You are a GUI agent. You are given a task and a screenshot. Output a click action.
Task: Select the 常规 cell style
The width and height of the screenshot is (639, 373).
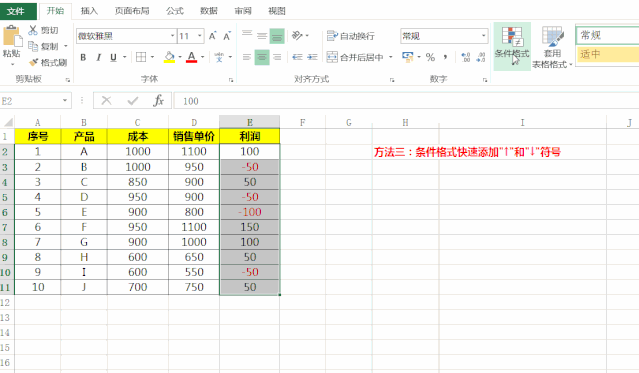point(607,35)
